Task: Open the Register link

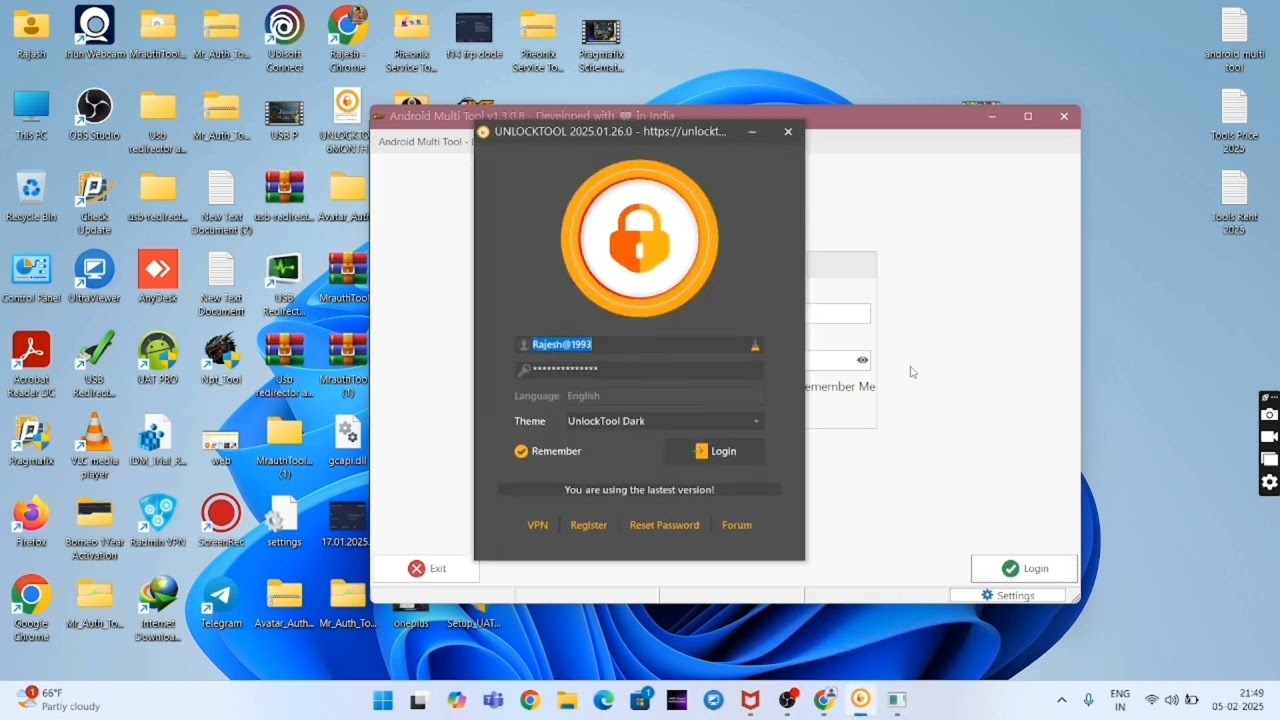Action: (589, 525)
